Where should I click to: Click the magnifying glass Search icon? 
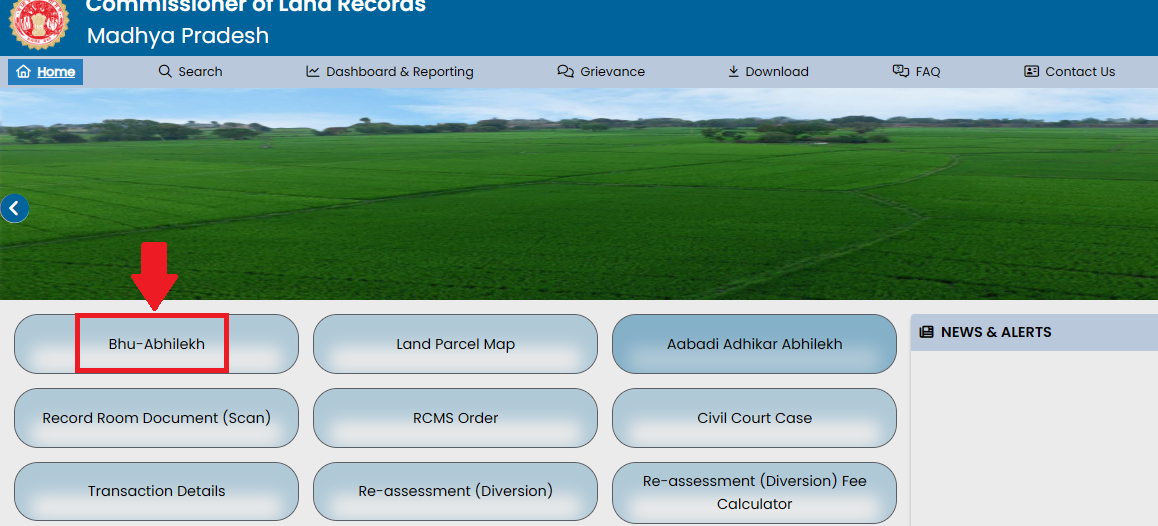(165, 71)
